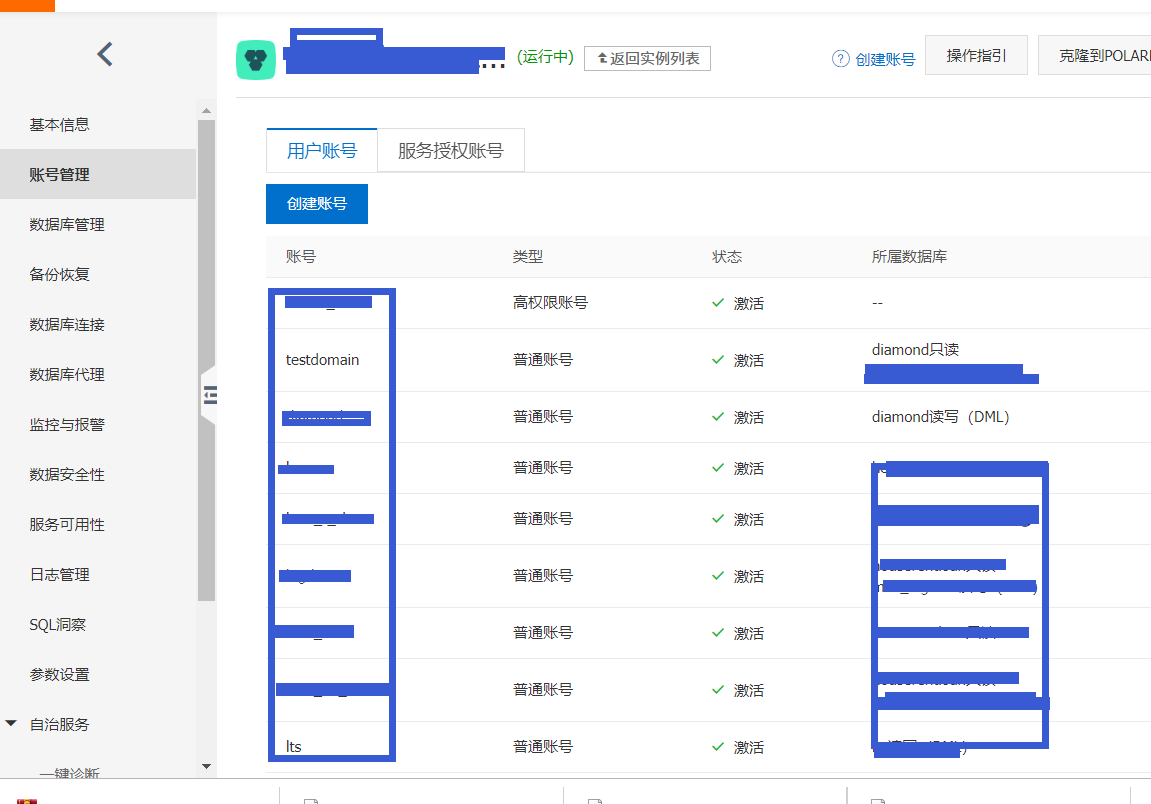Switch to the 服务授权账号 tab
Screen dimensions: 1151x804
point(450,151)
